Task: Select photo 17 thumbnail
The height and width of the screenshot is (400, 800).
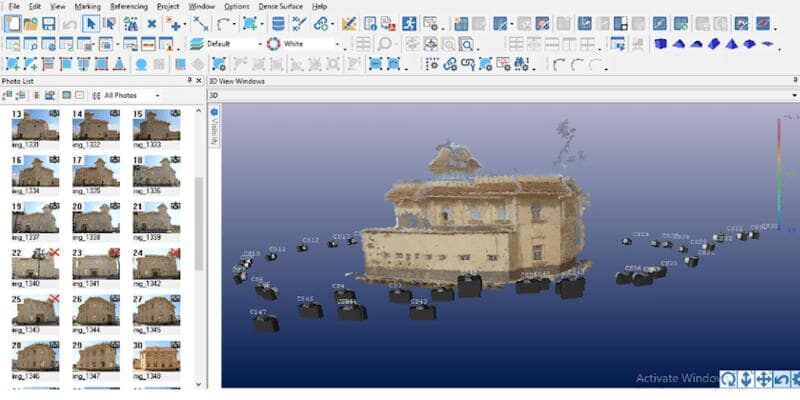Action: pos(96,171)
